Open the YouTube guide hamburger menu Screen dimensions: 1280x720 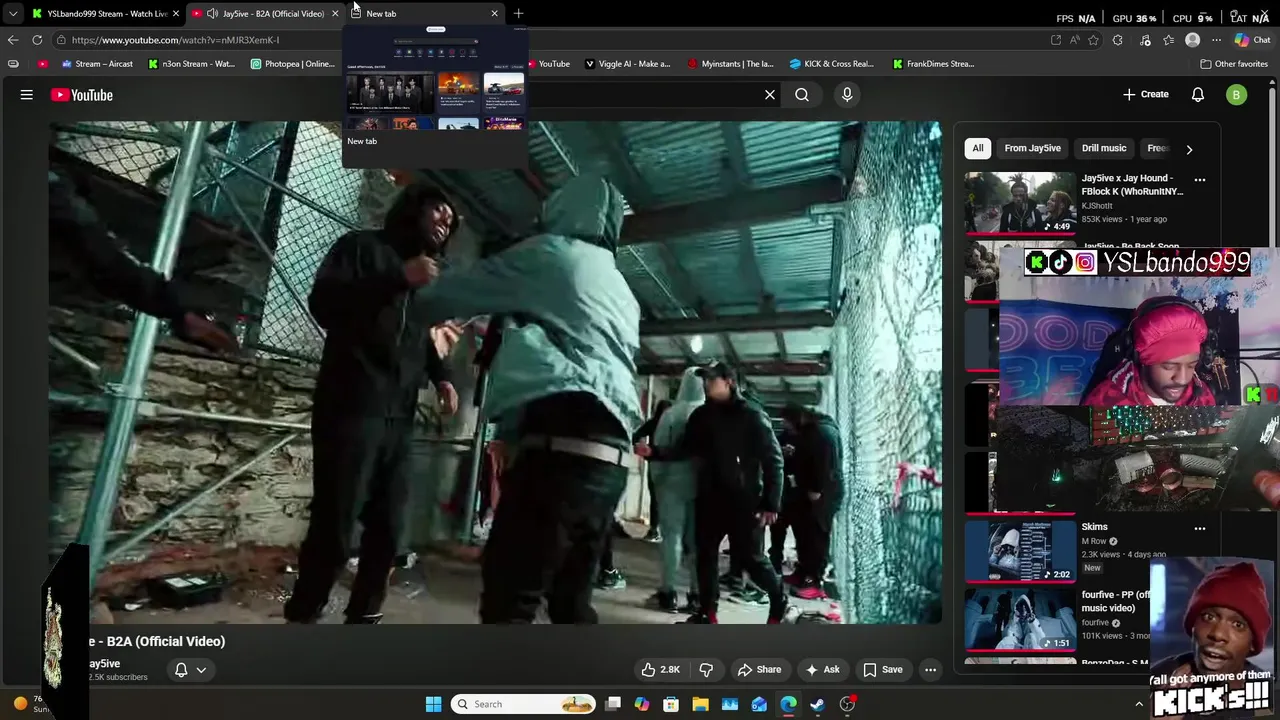coord(27,95)
